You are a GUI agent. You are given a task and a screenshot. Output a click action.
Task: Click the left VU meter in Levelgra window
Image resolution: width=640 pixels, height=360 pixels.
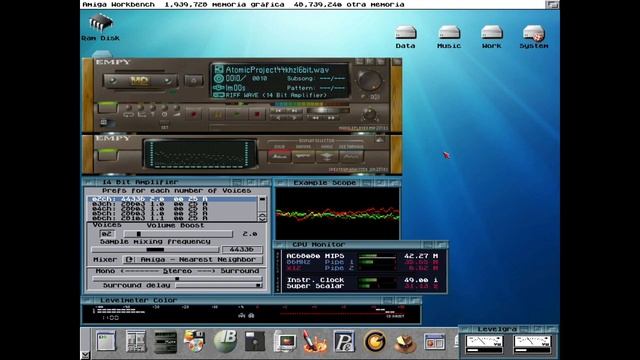(x=484, y=344)
